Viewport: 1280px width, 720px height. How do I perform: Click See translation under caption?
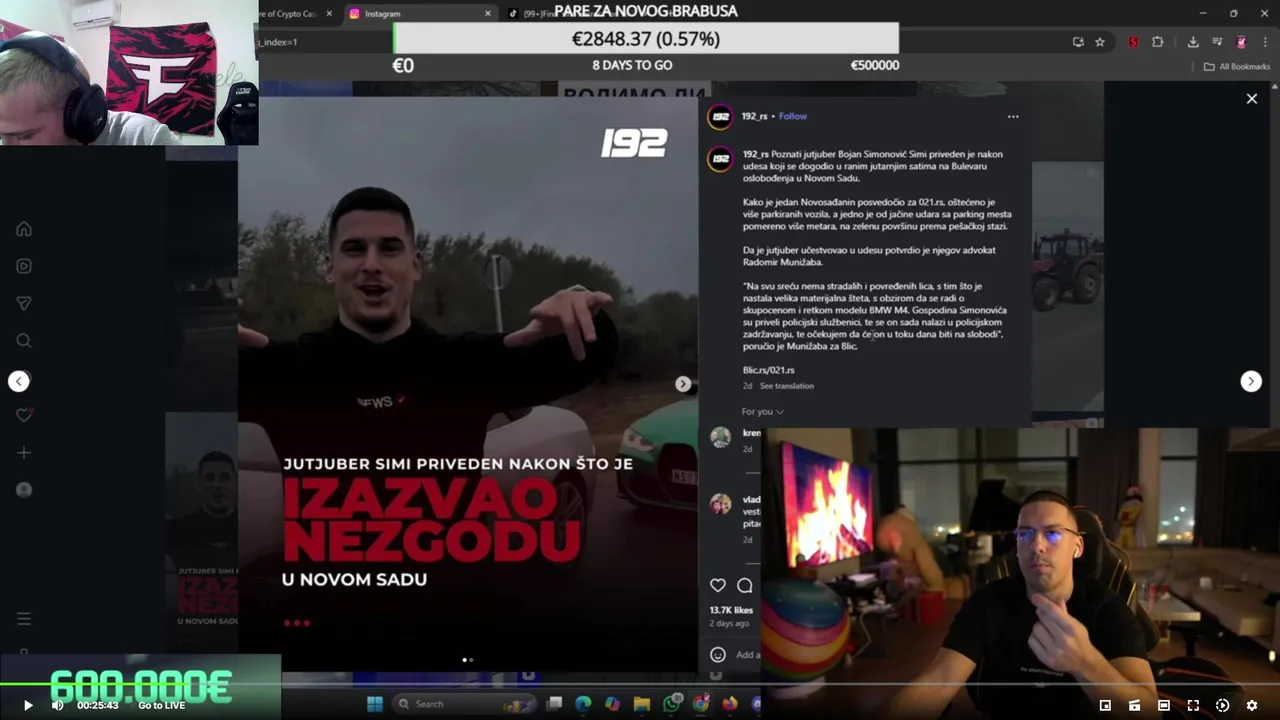point(786,386)
